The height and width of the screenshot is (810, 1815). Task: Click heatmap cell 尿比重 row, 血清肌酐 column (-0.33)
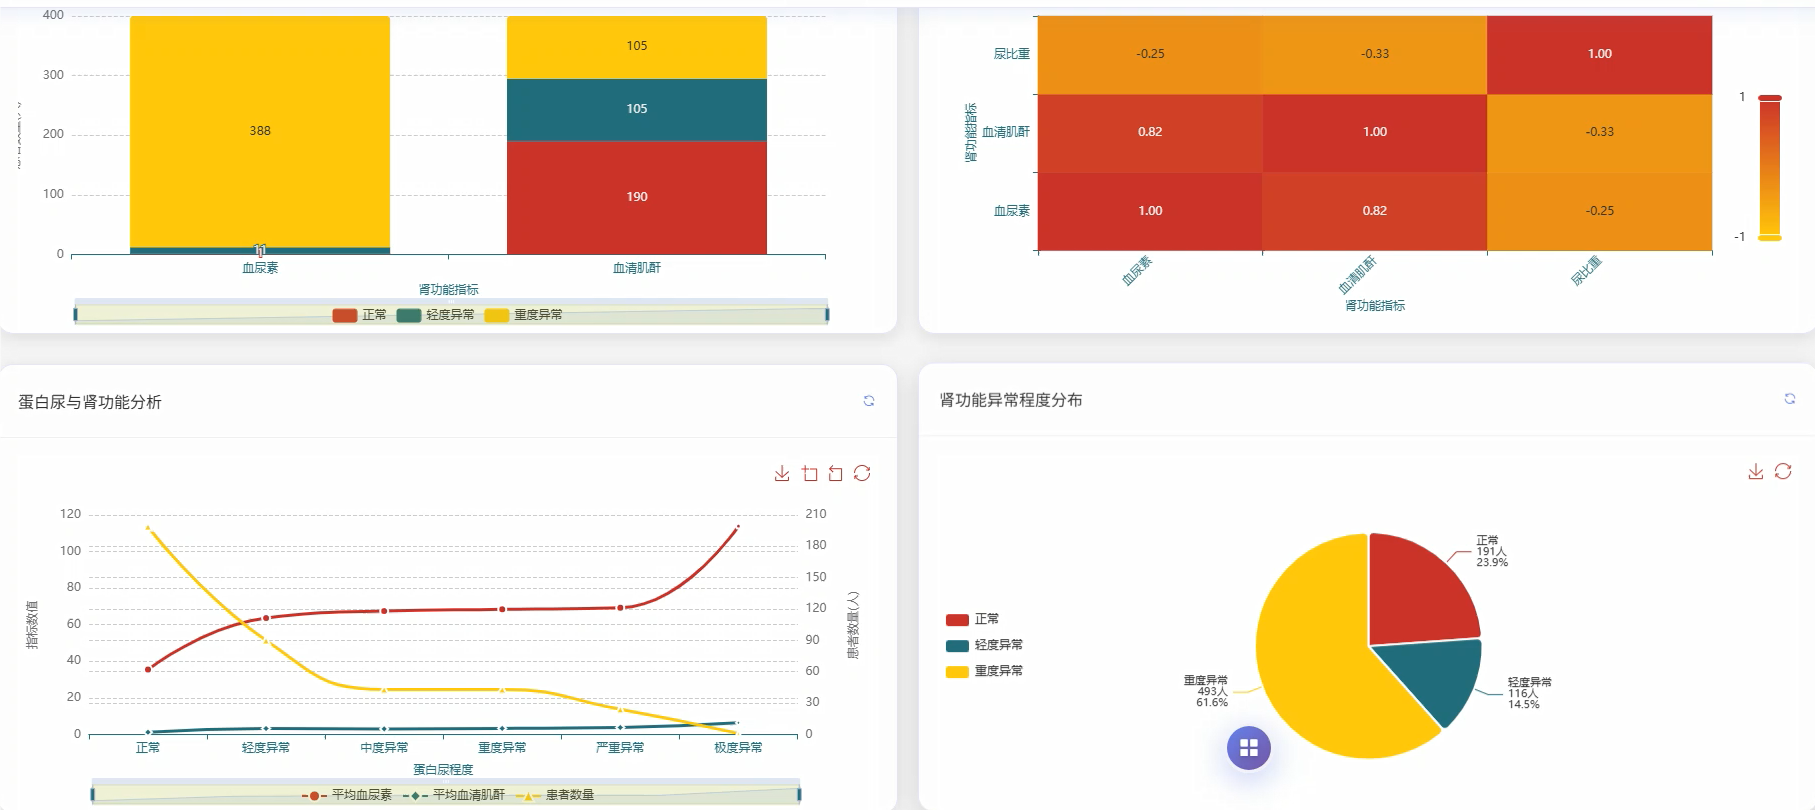1375,54
